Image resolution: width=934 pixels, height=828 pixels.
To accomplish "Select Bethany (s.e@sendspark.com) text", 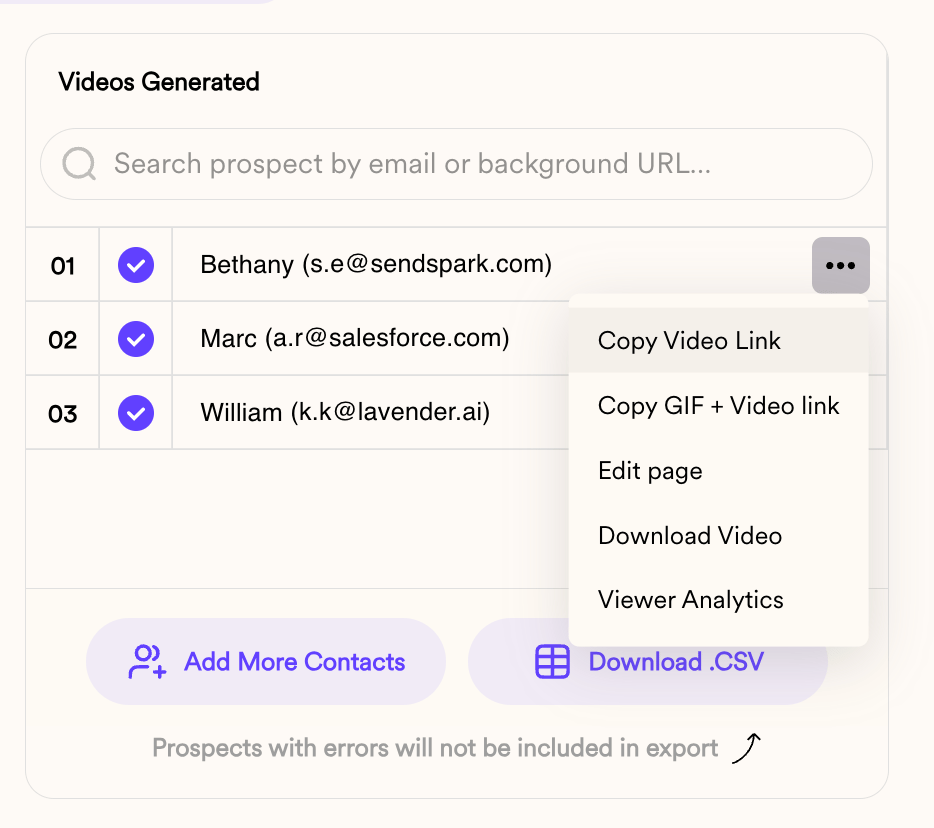I will point(376,264).
